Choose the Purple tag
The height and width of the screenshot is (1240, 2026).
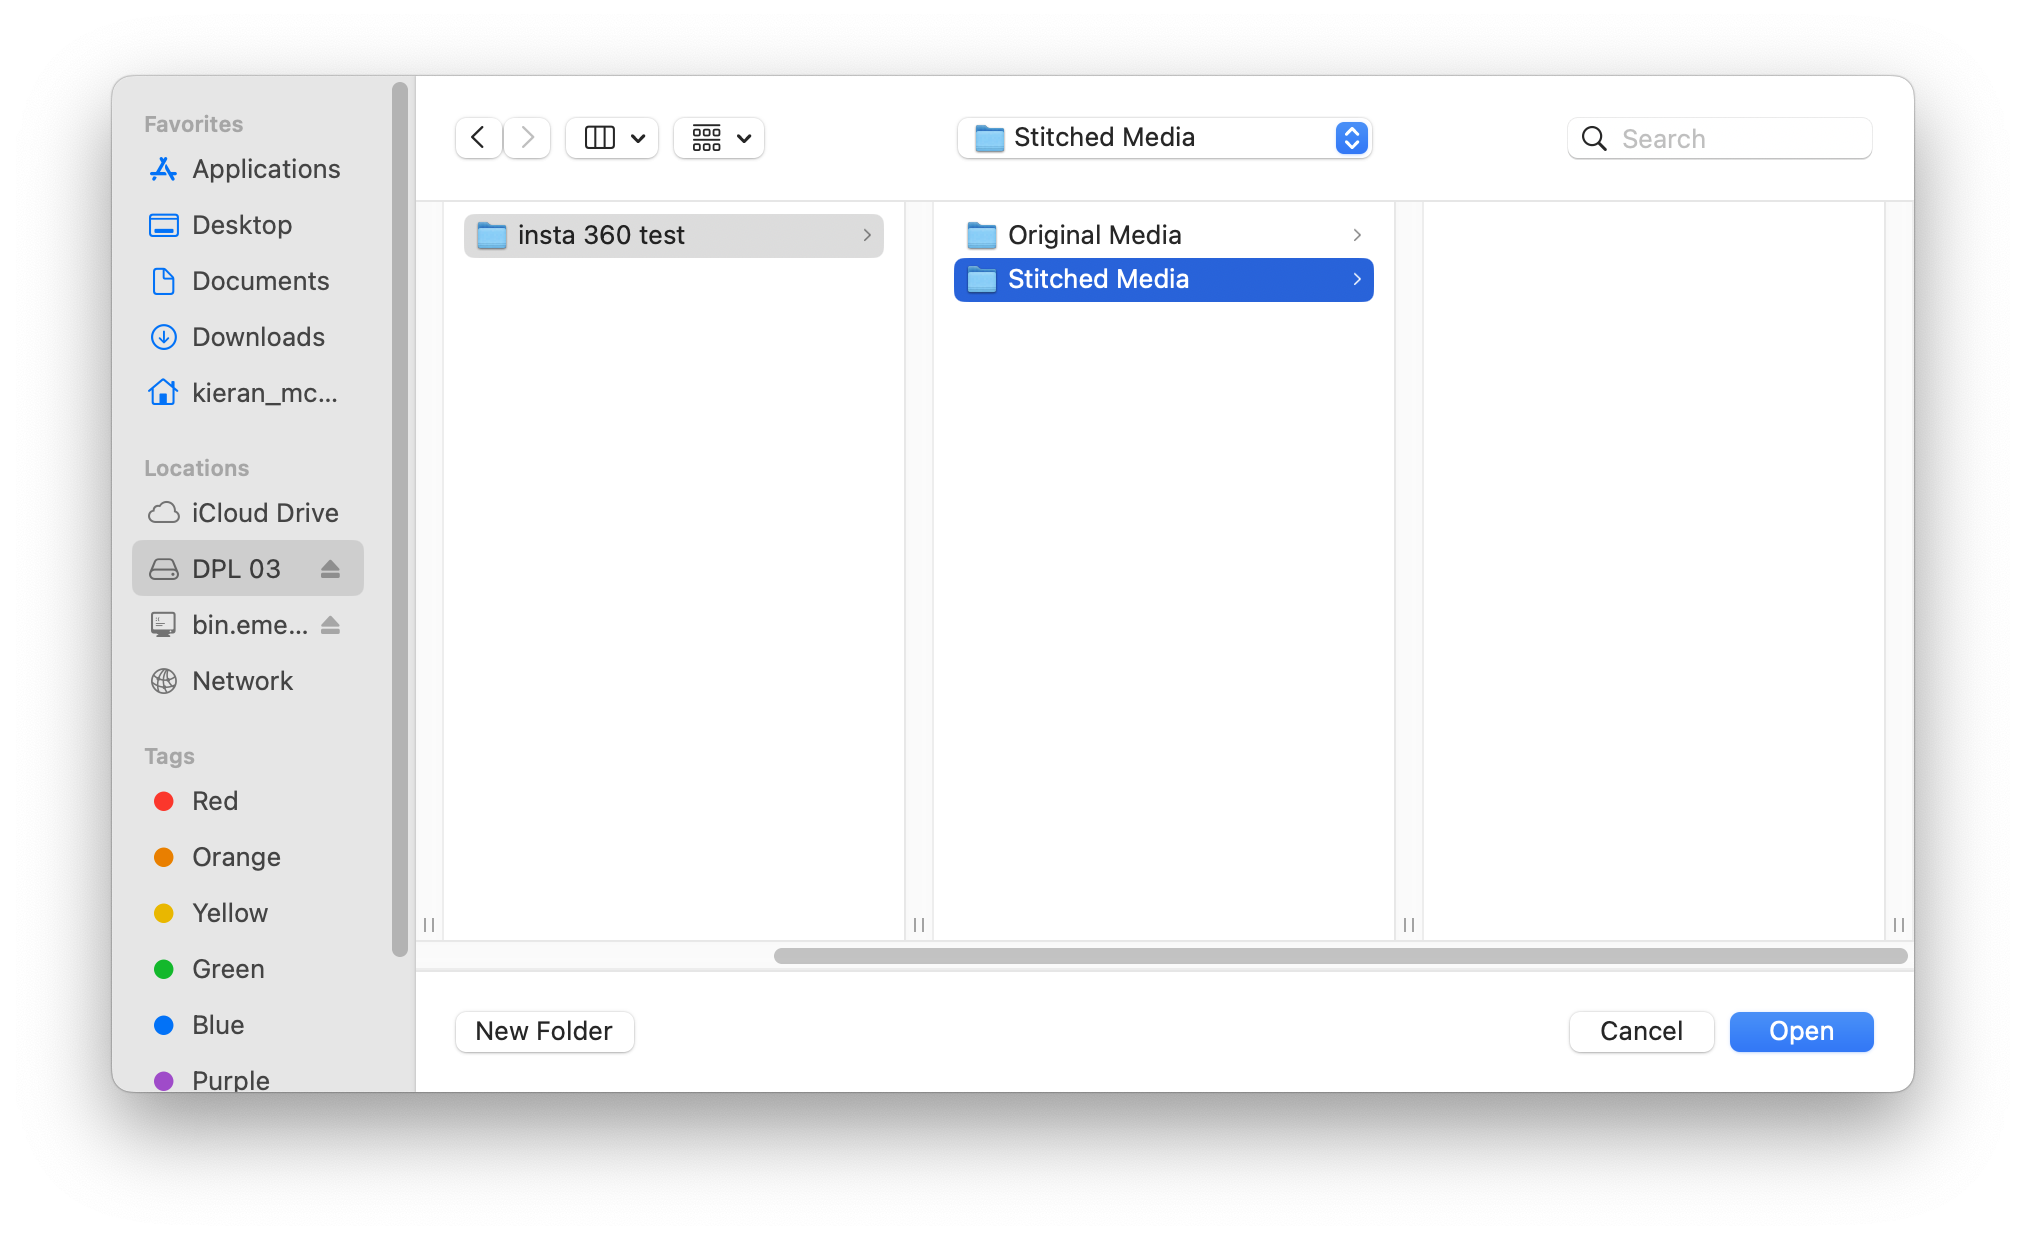[x=248, y=1079]
